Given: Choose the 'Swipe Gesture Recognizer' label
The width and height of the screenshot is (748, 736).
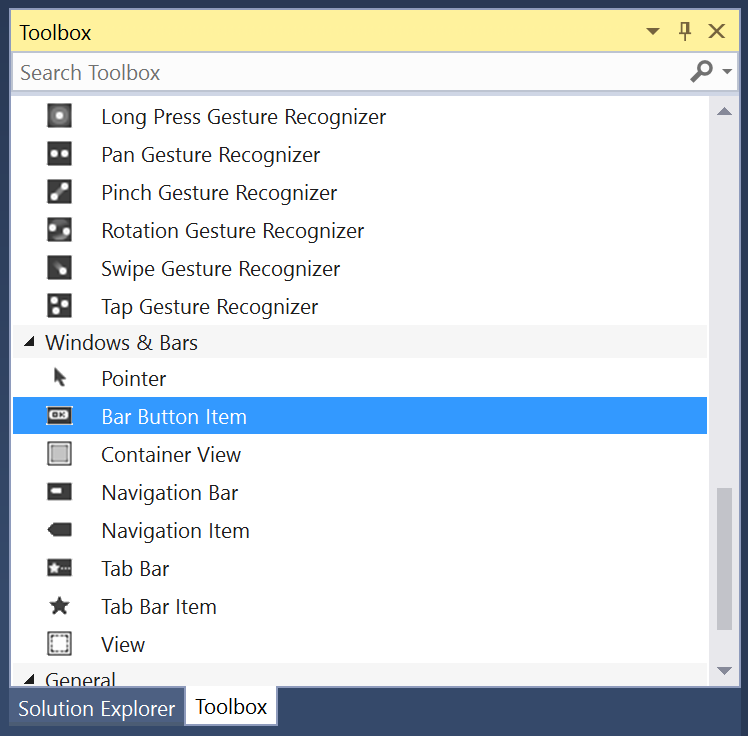Looking at the screenshot, I should coord(220,270).
